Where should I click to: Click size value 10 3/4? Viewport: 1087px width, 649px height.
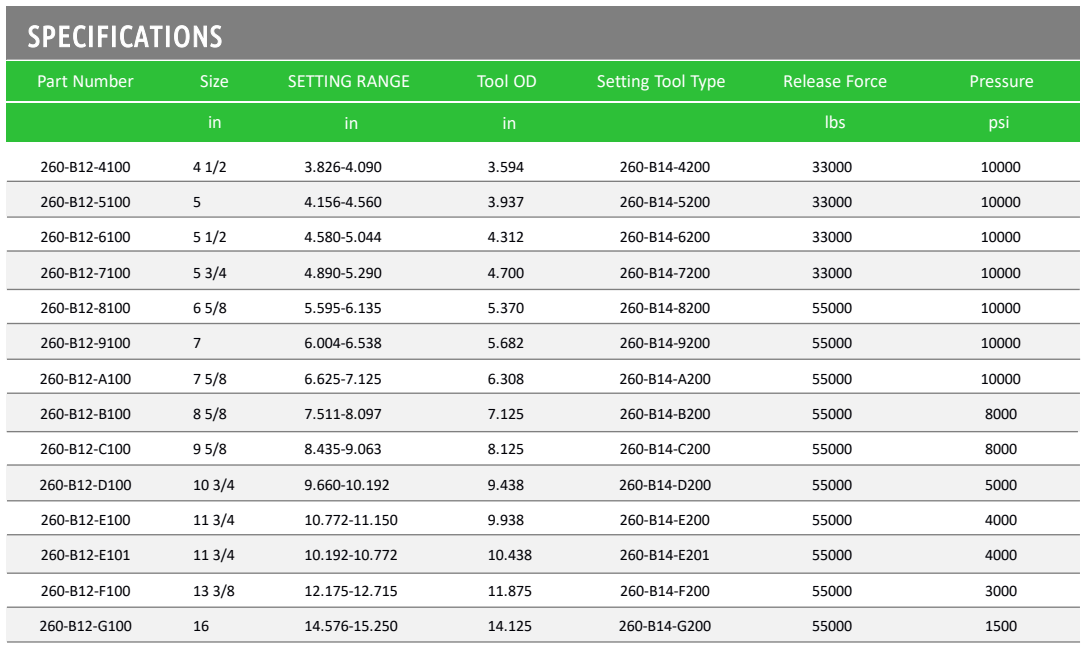pyautogui.click(x=214, y=485)
